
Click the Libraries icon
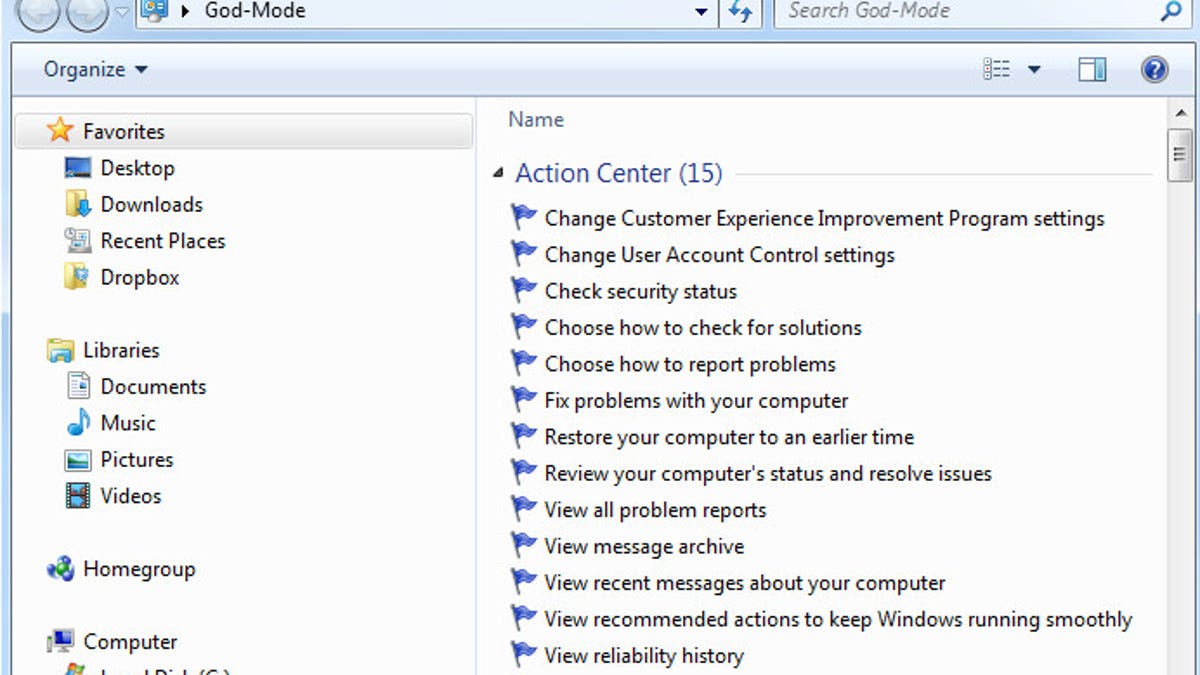tap(61, 350)
